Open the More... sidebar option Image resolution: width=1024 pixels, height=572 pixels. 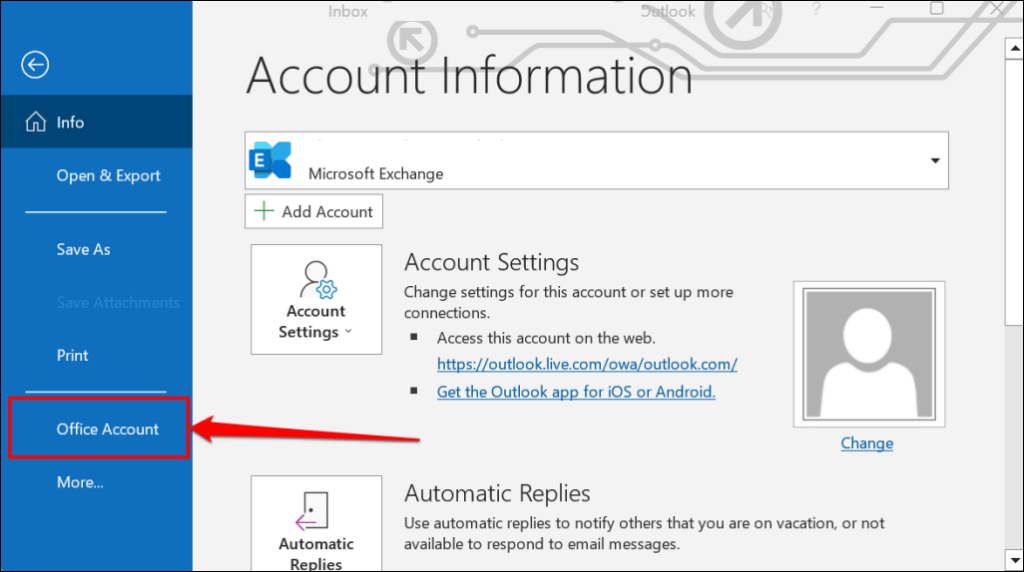[80, 483]
